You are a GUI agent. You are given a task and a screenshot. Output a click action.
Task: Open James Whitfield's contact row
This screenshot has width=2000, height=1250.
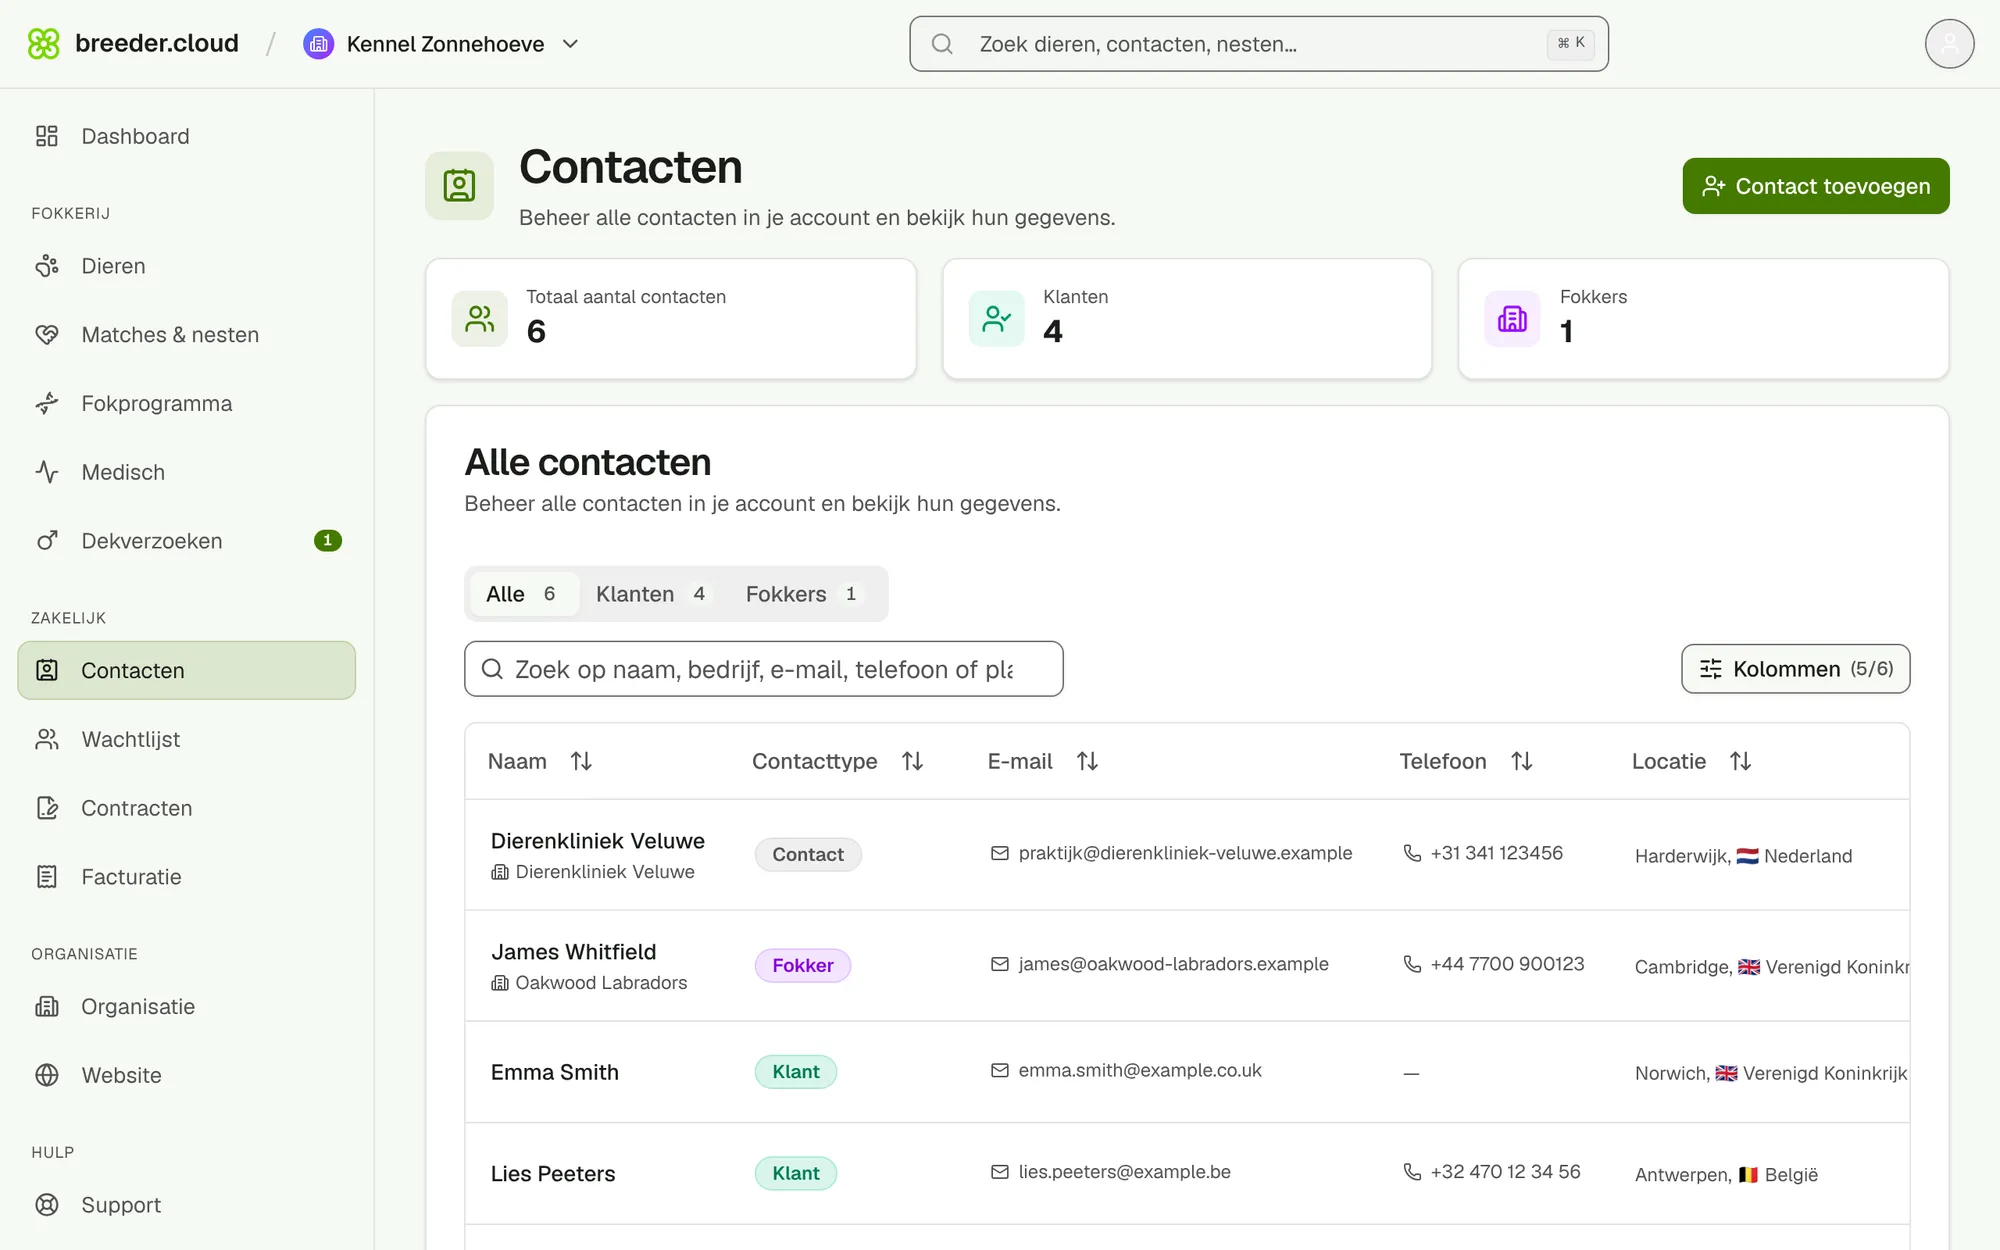[1187, 966]
